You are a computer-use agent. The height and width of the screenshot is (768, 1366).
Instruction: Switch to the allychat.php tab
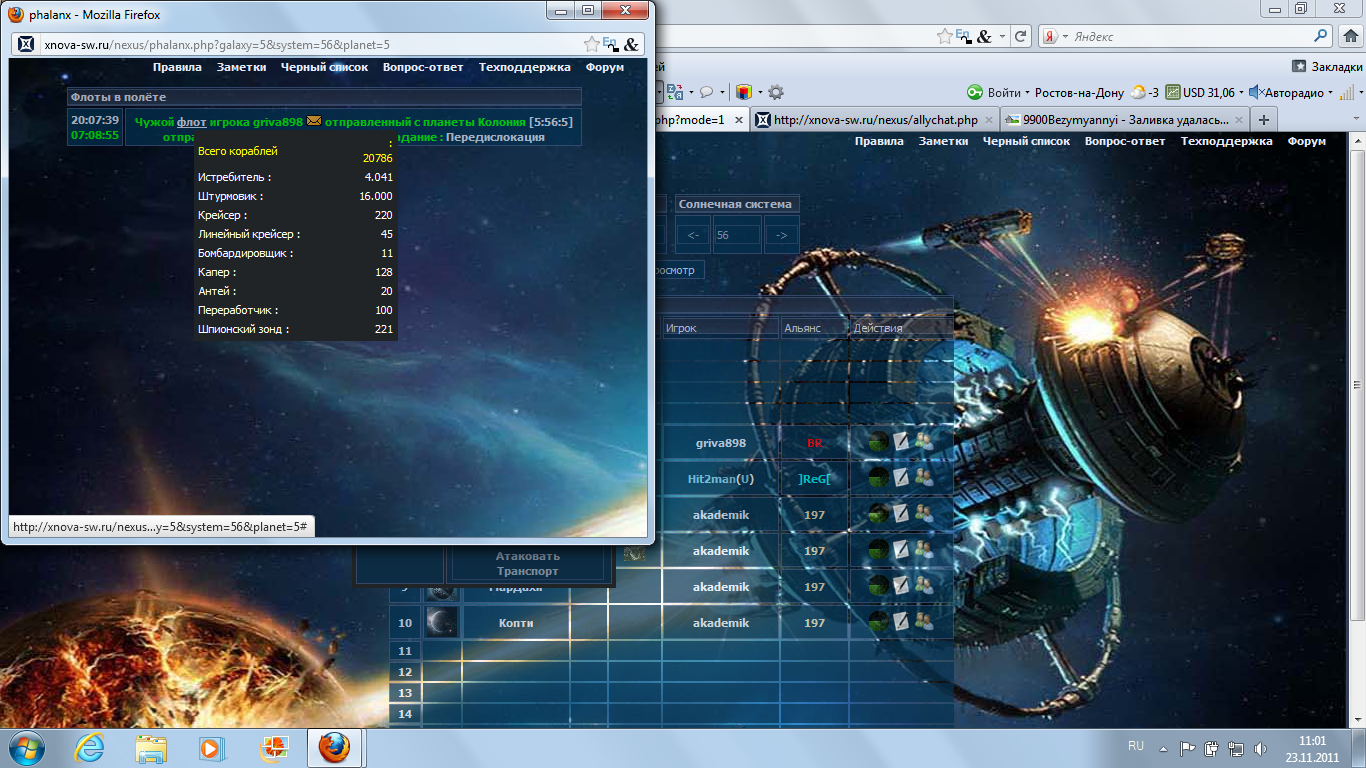874,119
